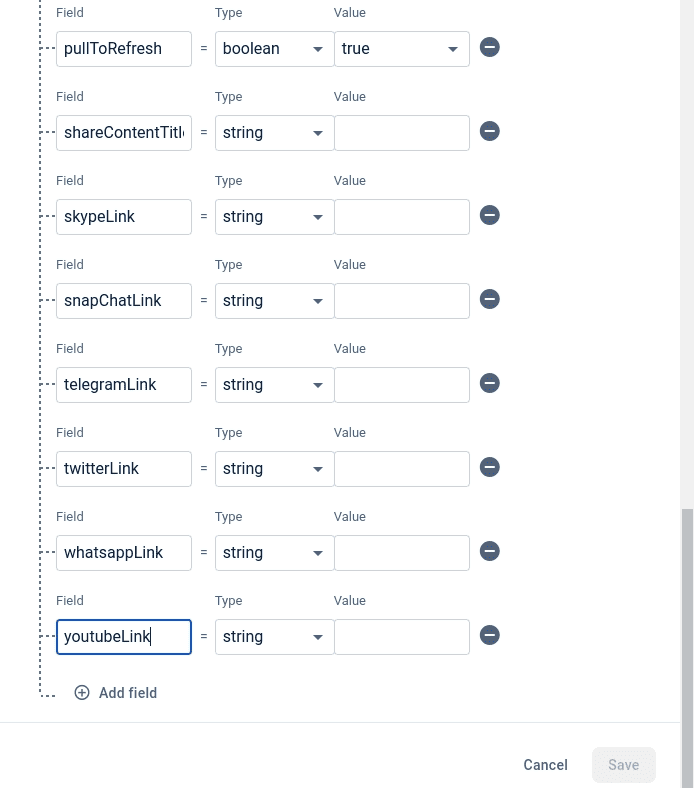Open type selector for twitterLink

[x=274, y=468]
